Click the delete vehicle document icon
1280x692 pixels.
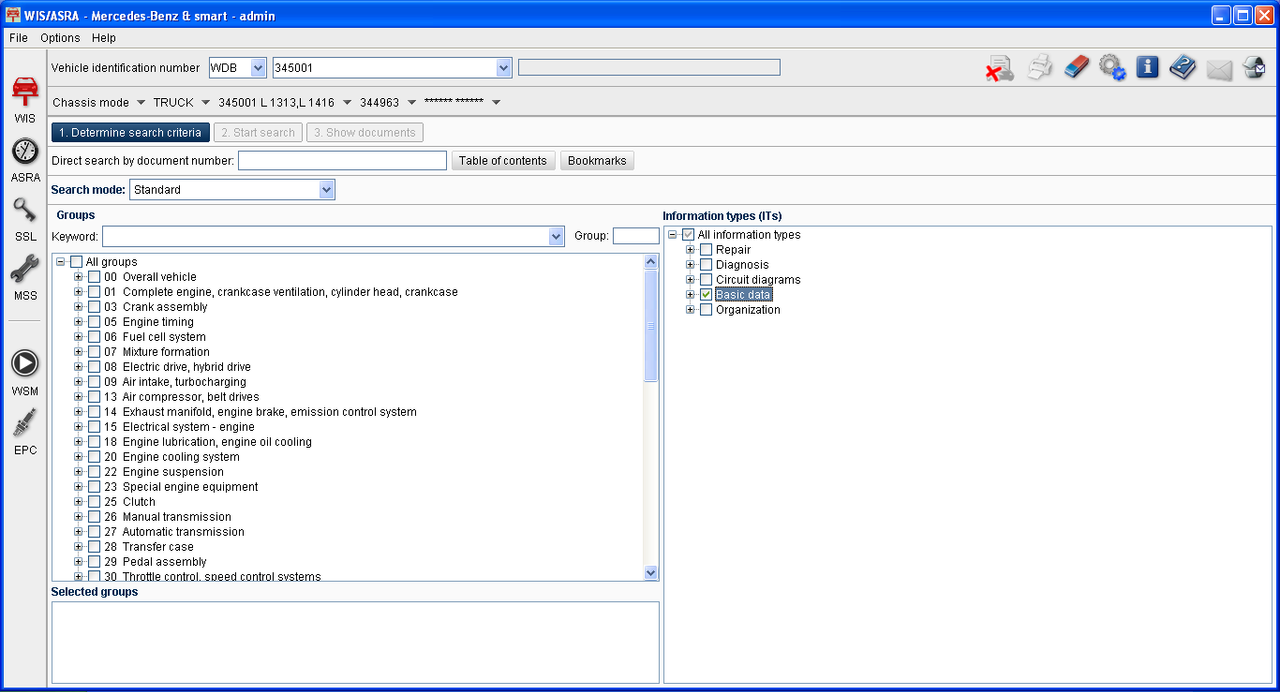pos(999,68)
